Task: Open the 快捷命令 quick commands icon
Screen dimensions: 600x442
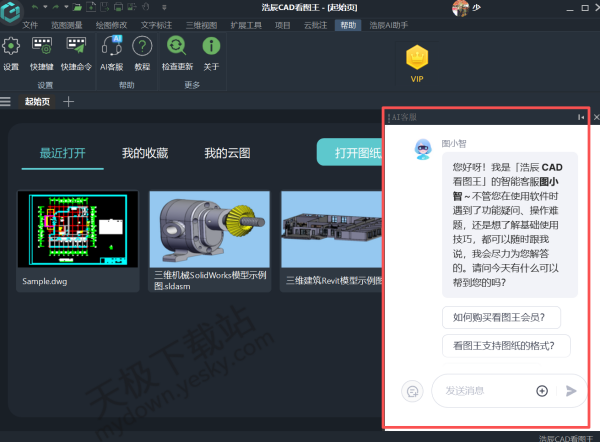Action: pyautogui.click(x=75, y=46)
